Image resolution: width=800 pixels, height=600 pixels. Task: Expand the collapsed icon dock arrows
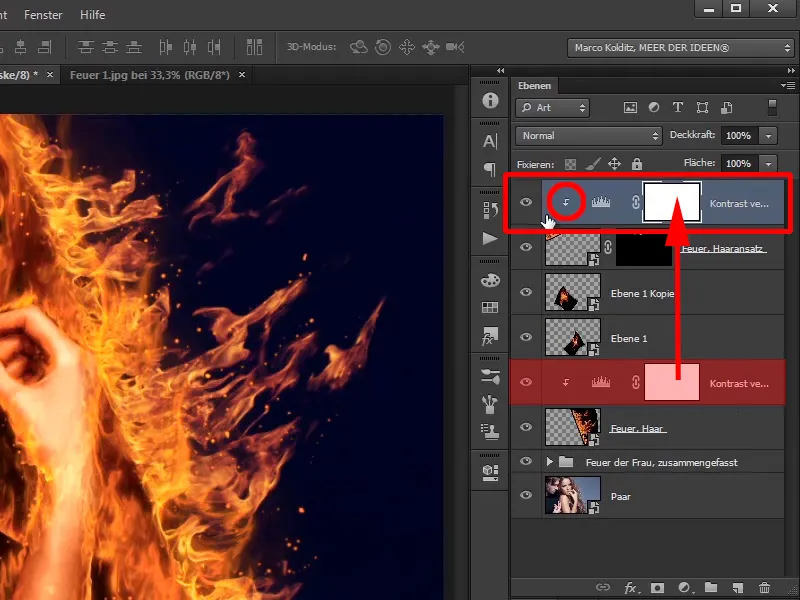tap(501, 70)
